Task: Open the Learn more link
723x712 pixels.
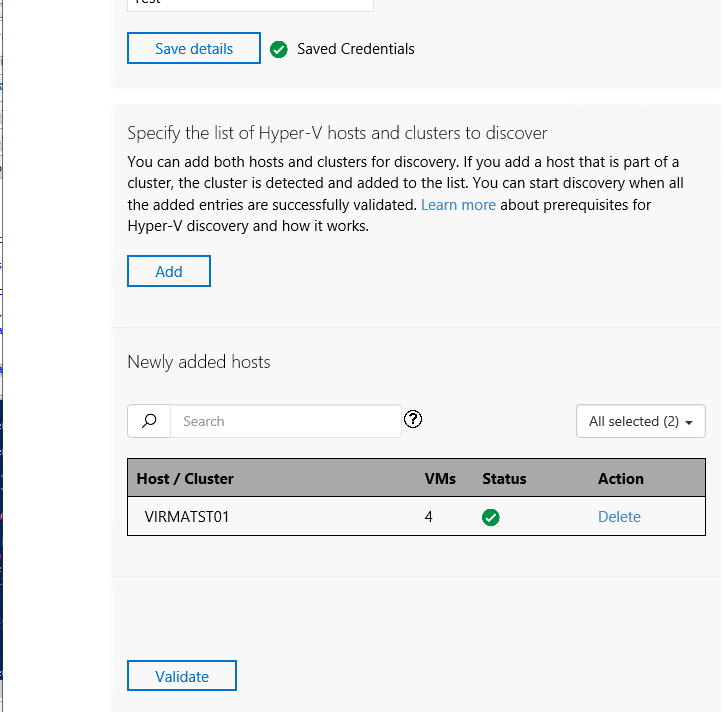Action: [x=458, y=205]
